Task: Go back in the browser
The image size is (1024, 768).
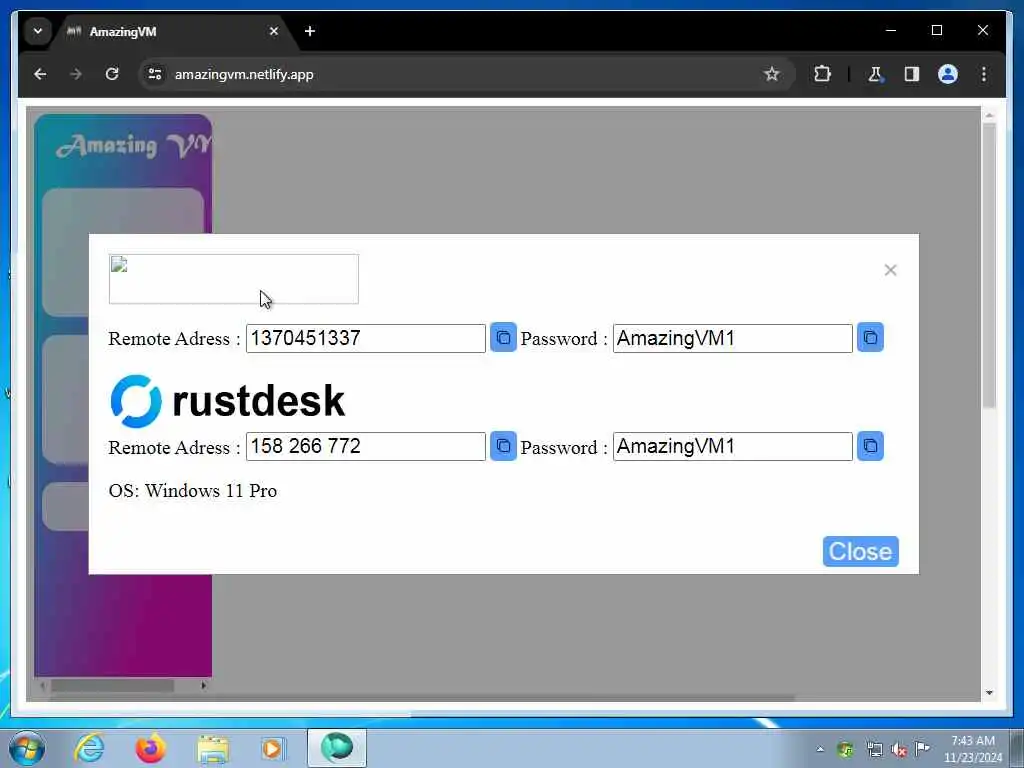Action: tap(40, 74)
